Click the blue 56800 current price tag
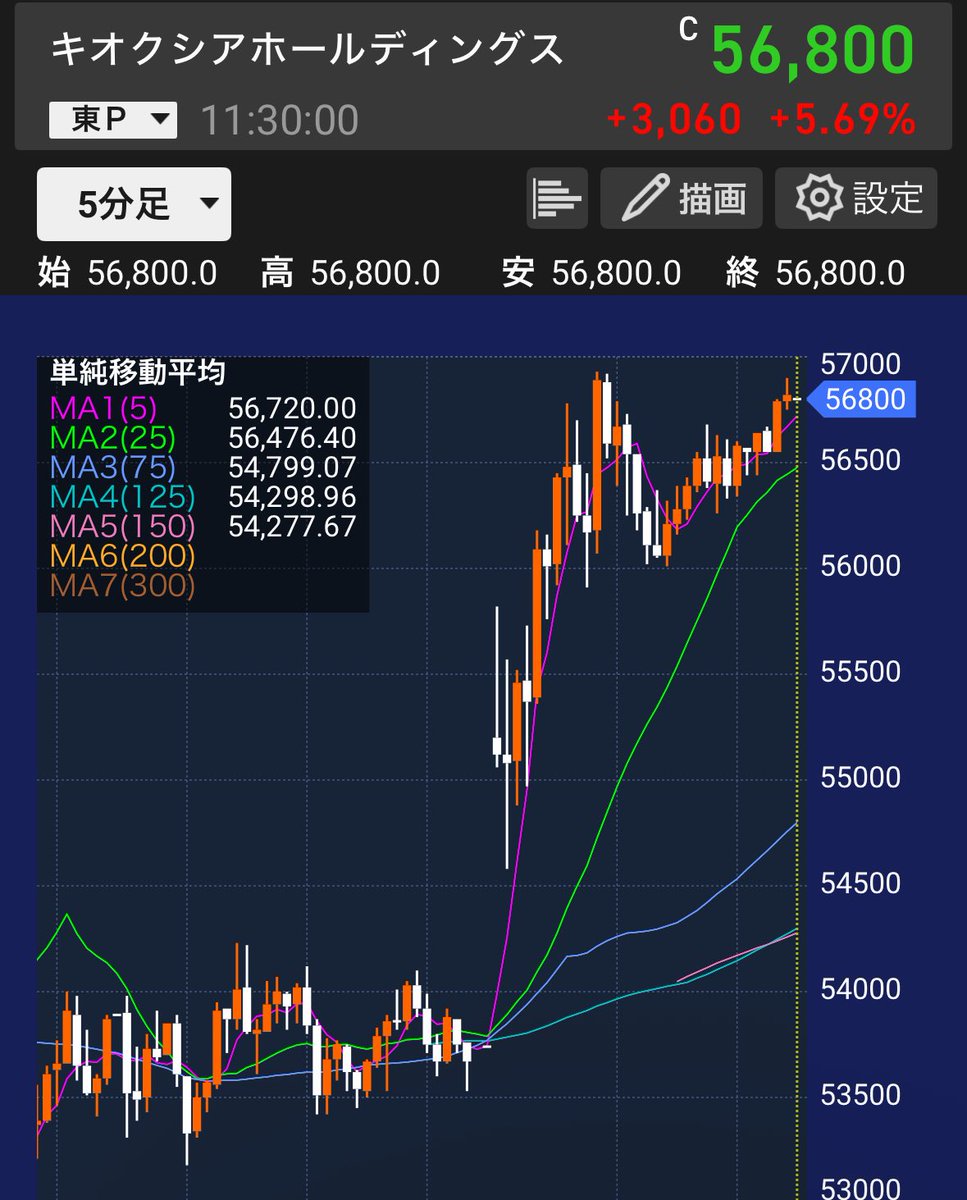Viewport: 967px width, 1200px height. 860,399
